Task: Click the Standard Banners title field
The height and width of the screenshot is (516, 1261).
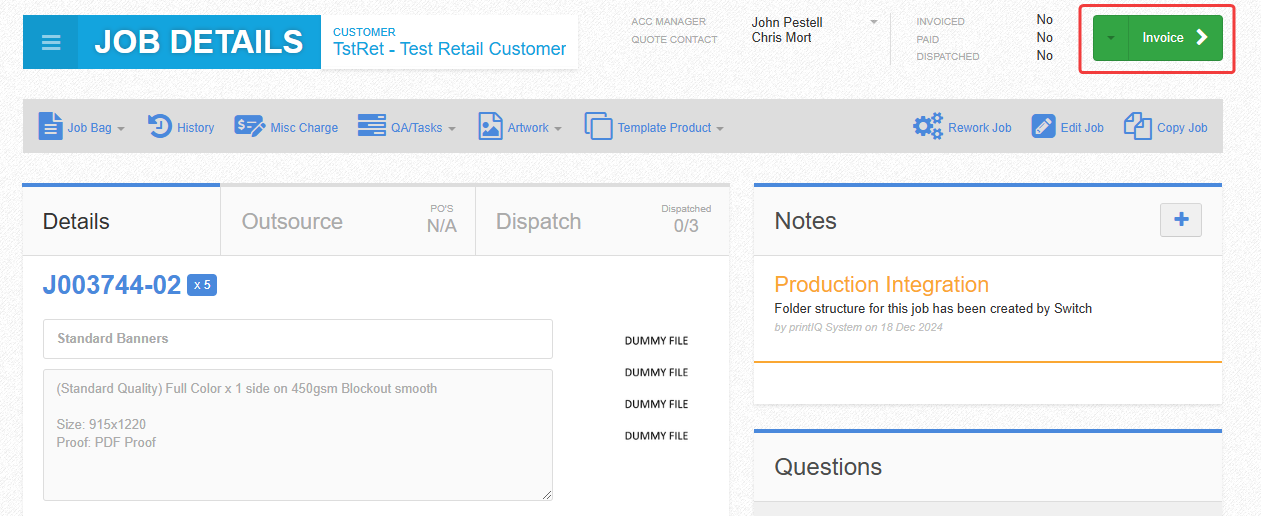Action: point(297,339)
